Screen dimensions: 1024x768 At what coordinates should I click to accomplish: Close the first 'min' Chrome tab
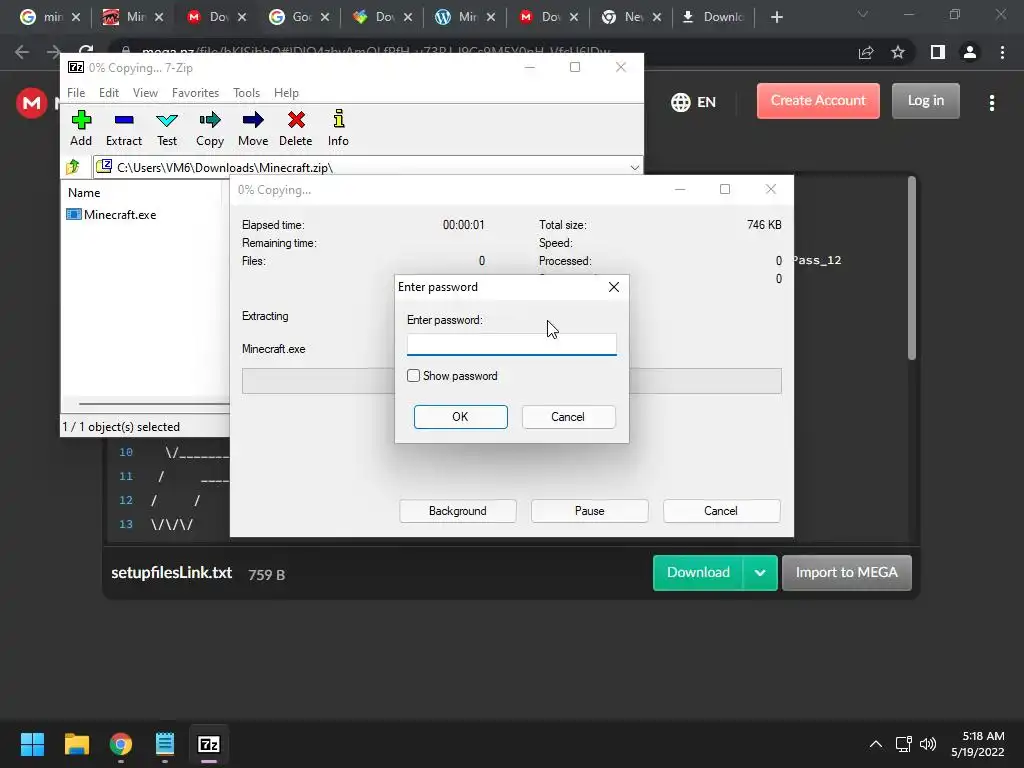pos(76,17)
